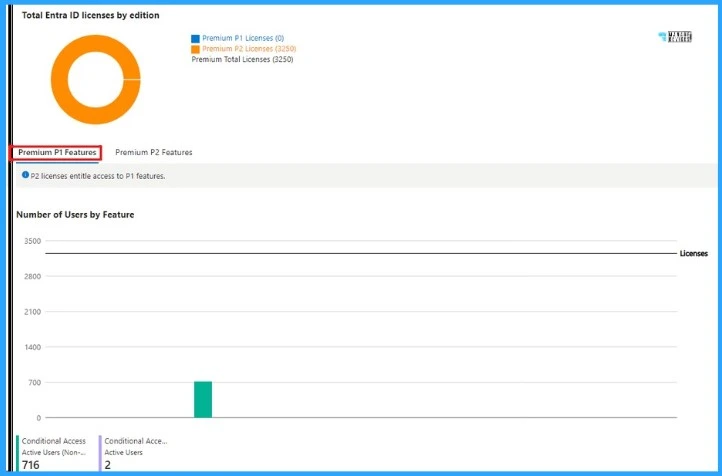Image resolution: width=722 pixels, height=476 pixels.
Task: Click the Number of Users by Feature heading
Action: coord(75,215)
